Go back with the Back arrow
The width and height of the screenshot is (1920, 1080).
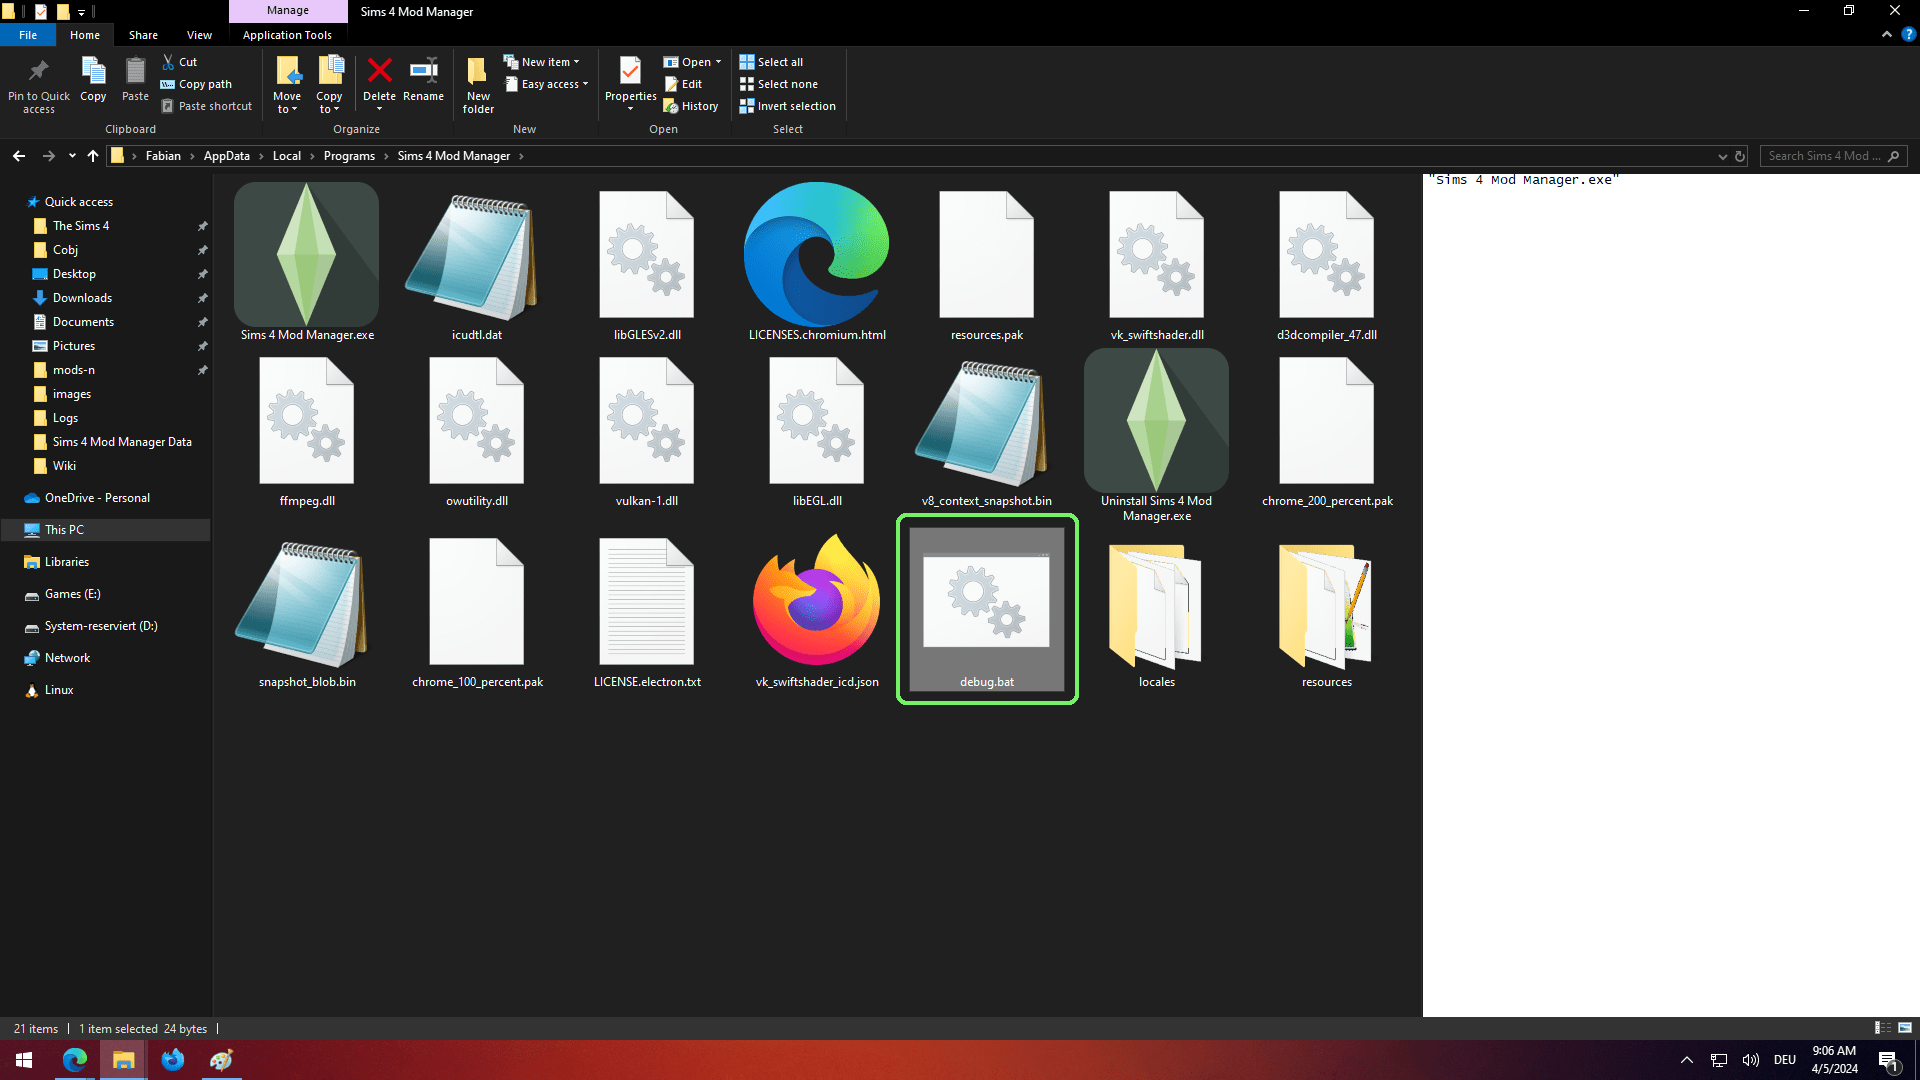pos(19,156)
